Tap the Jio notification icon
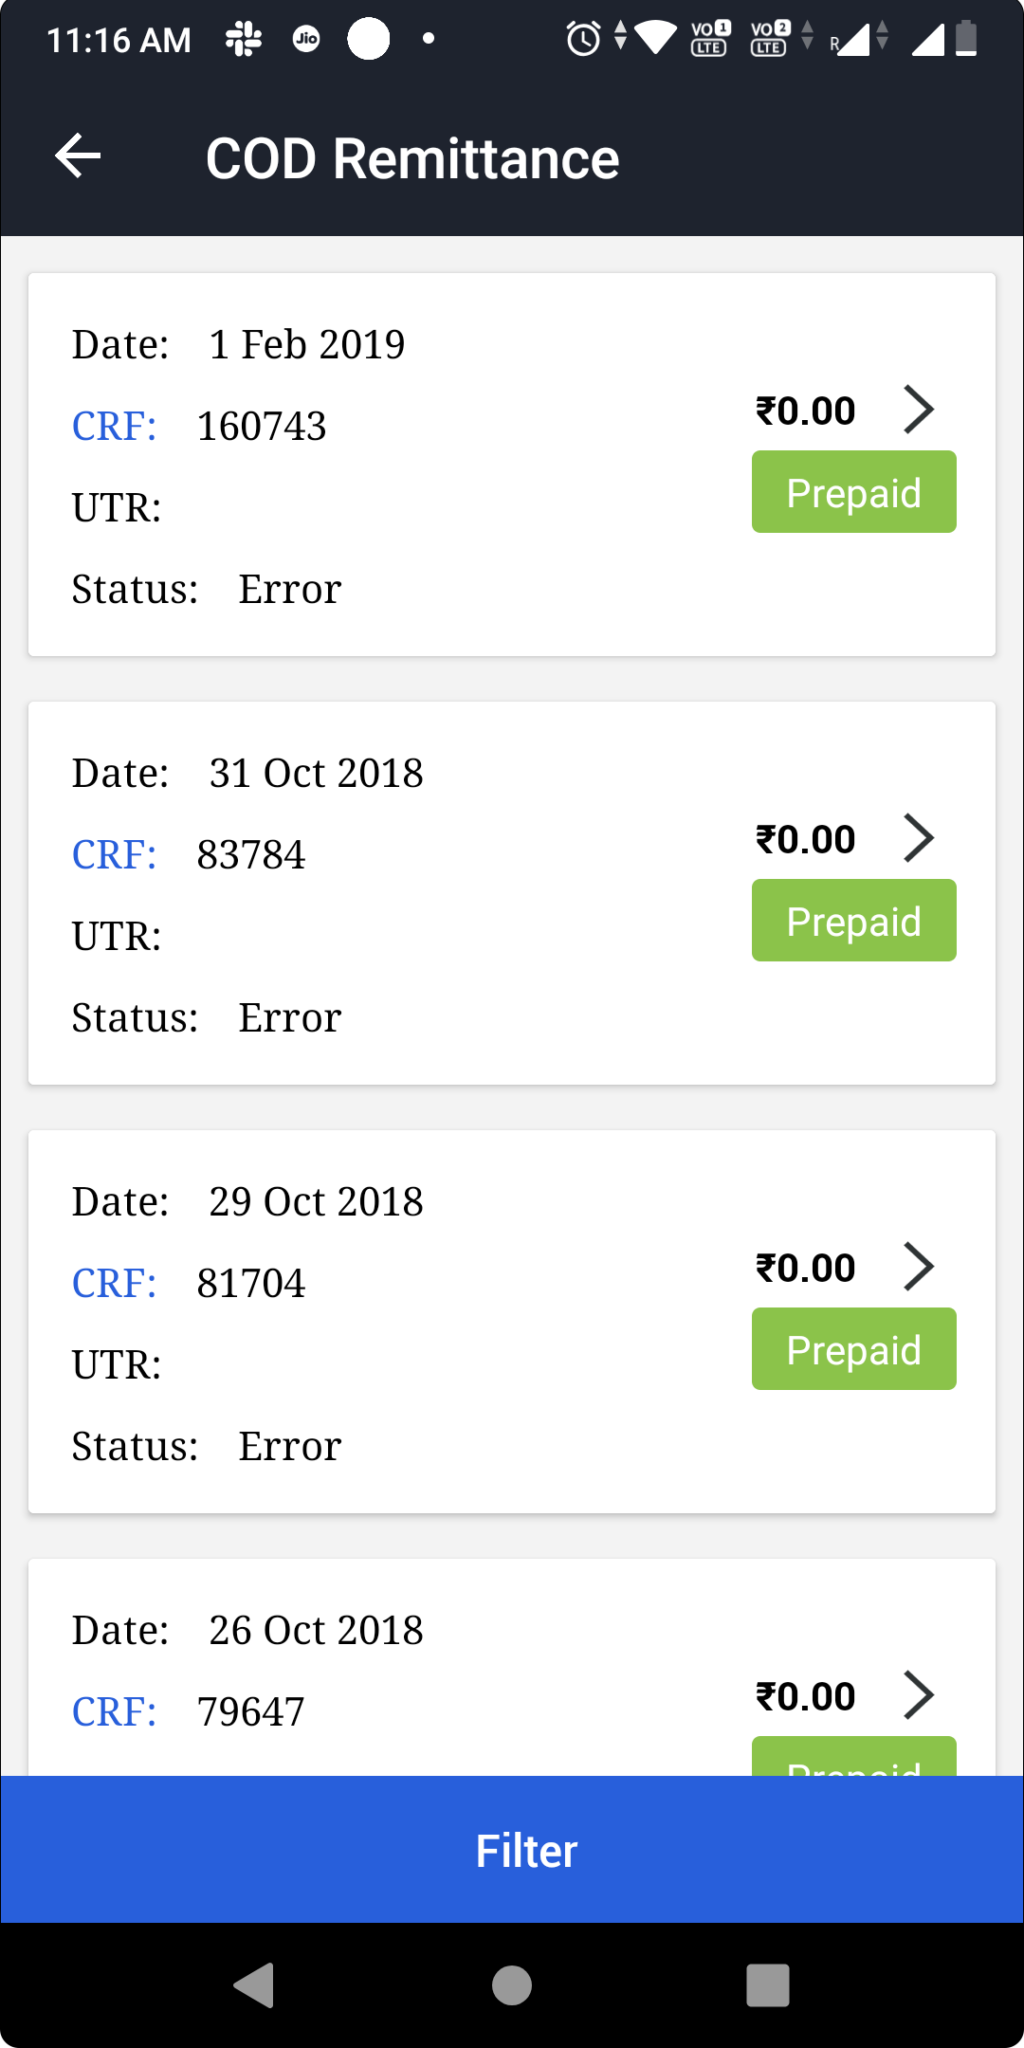This screenshot has height=2048, width=1024. pos(306,39)
